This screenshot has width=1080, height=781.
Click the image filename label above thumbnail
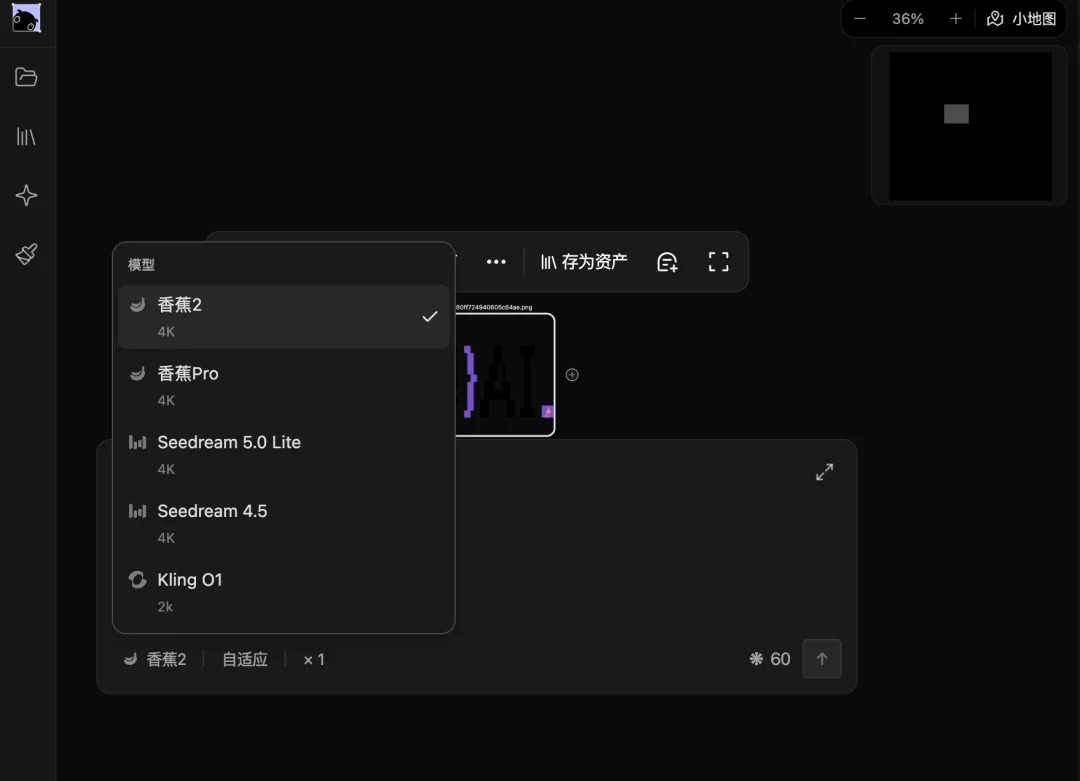point(494,307)
